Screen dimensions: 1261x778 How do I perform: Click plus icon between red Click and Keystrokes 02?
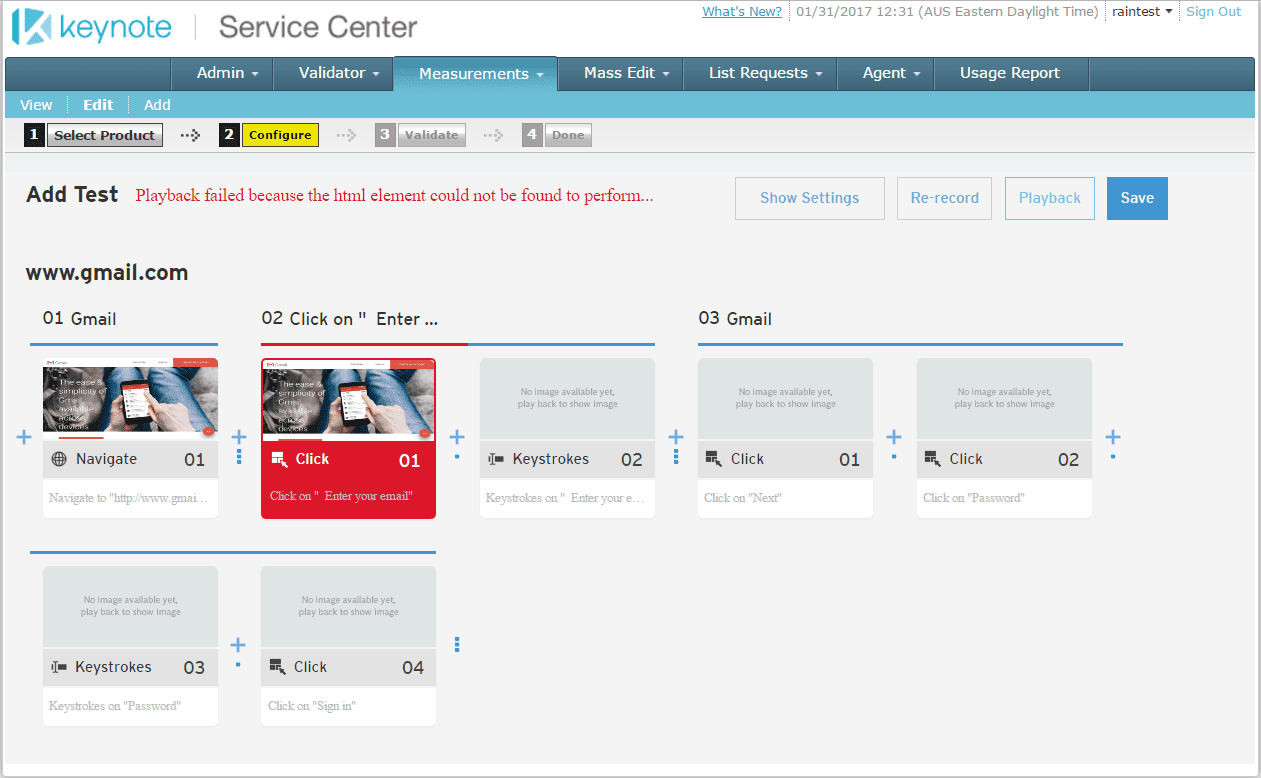pyautogui.click(x=457, y=437)
